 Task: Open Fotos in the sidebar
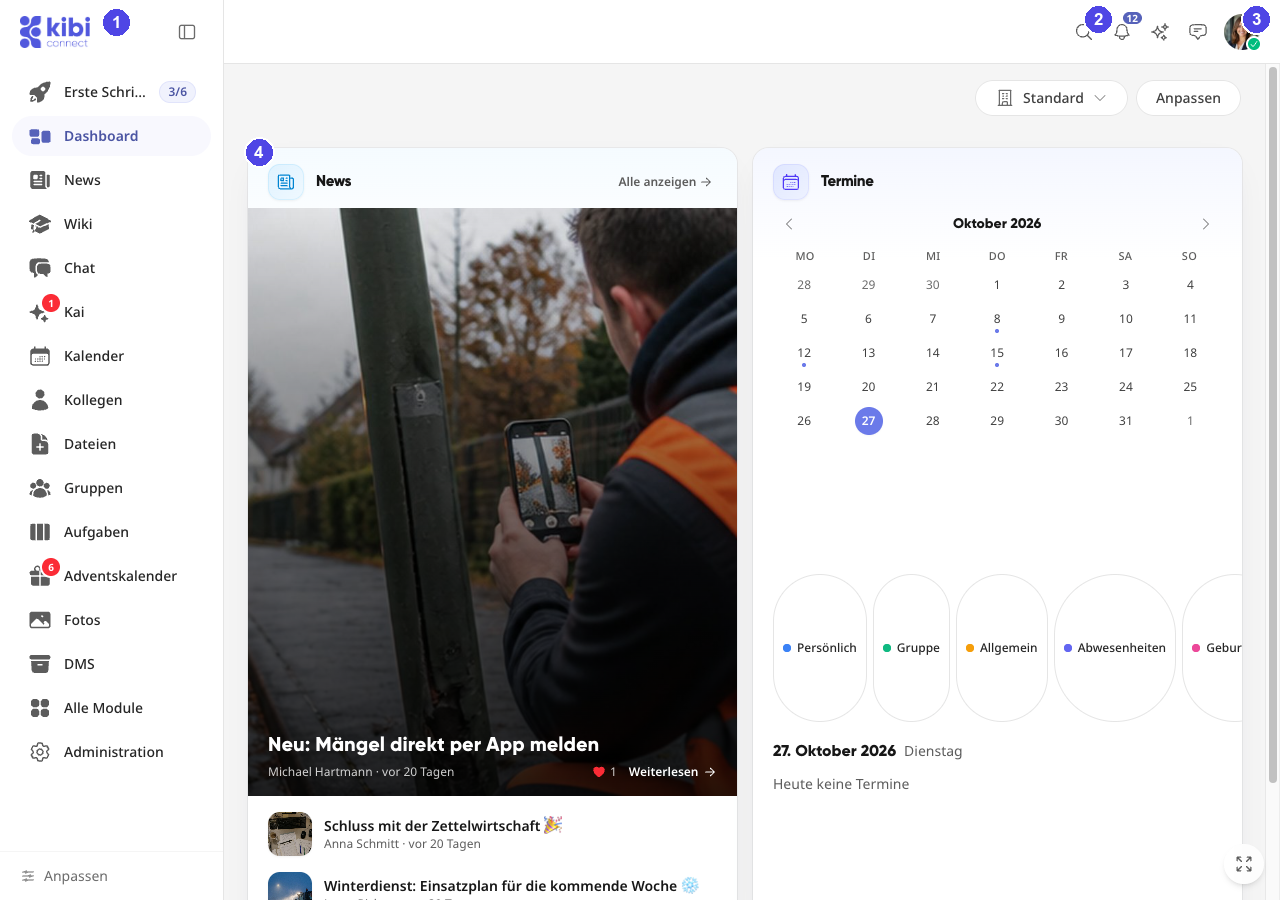112,620
